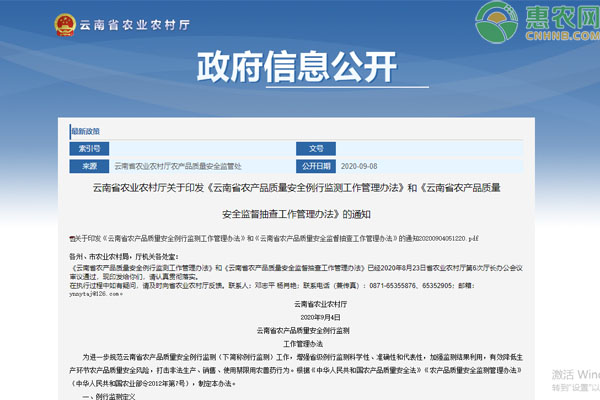Click the salutation 各州、市农业农村局，厅机关各处室
Image resolution: width=600 pixels, height=400 pixels.
click(124, 256)
